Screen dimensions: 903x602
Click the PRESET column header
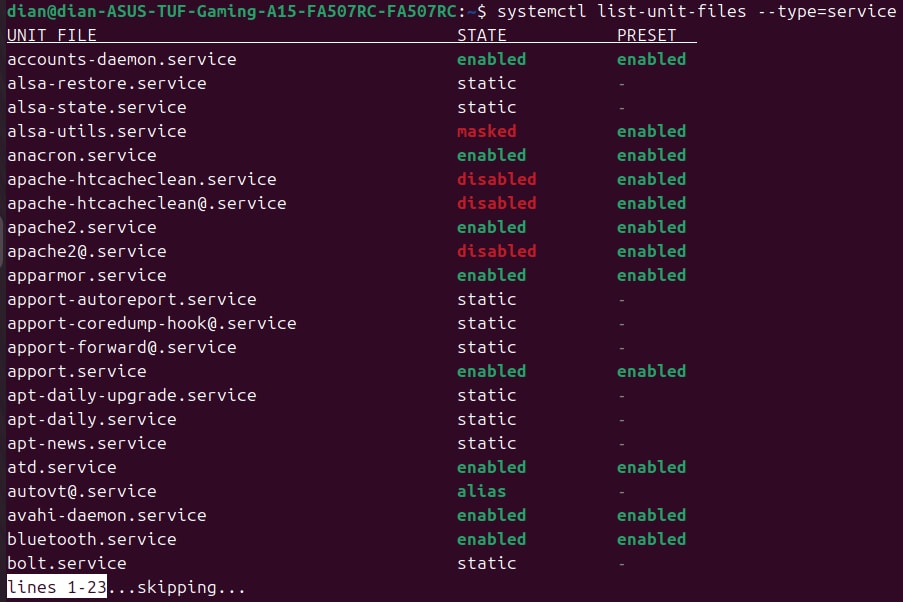(x=646, y=35)
